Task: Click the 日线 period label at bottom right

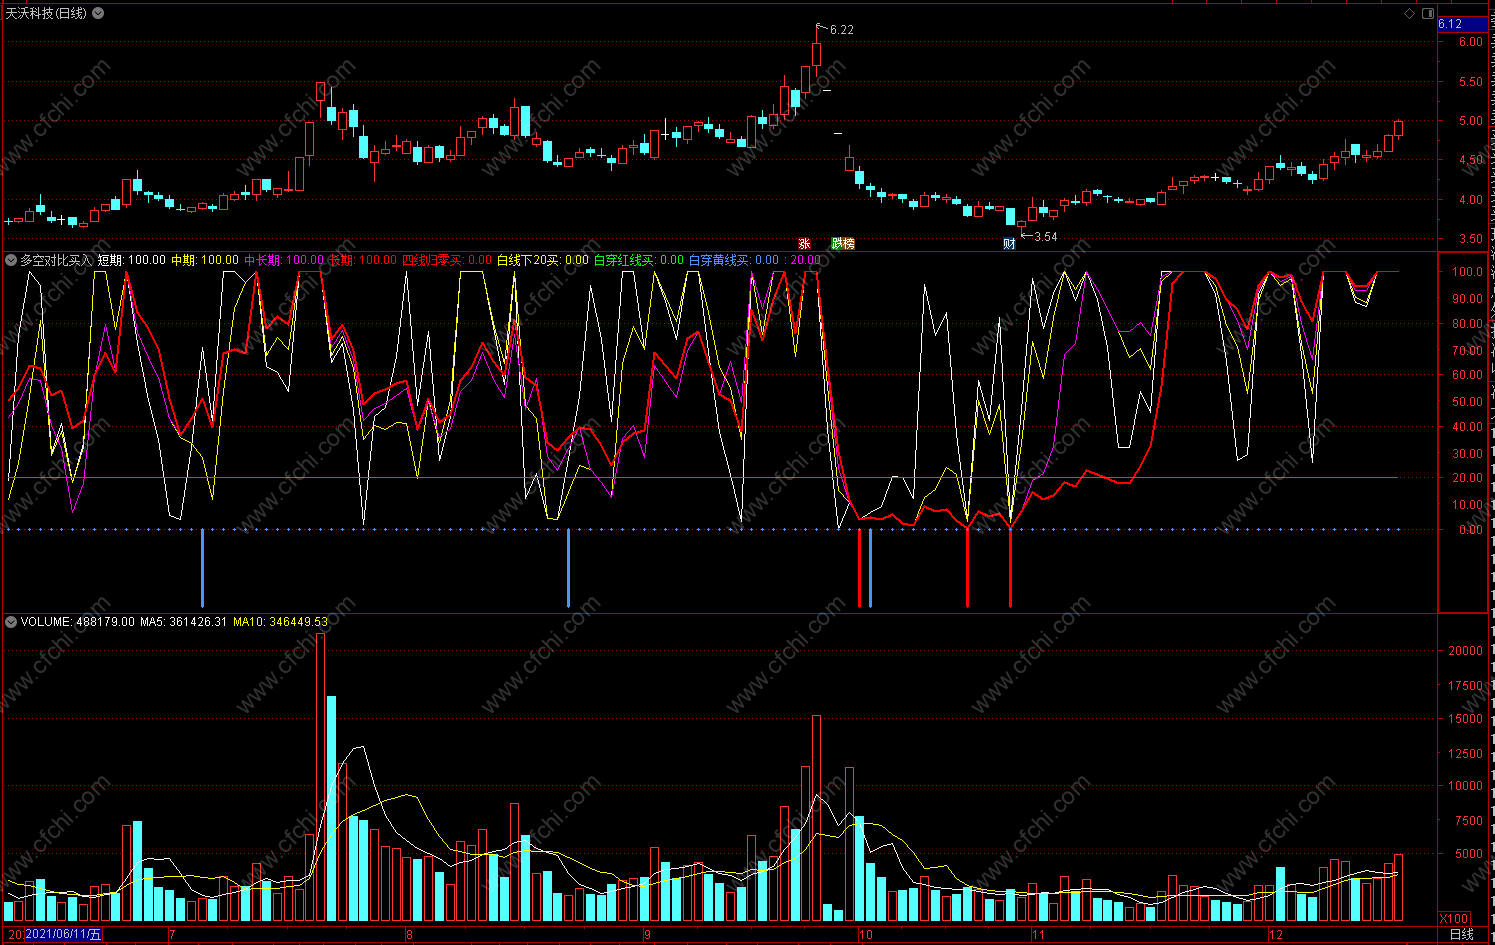Action: [1462, 934]
